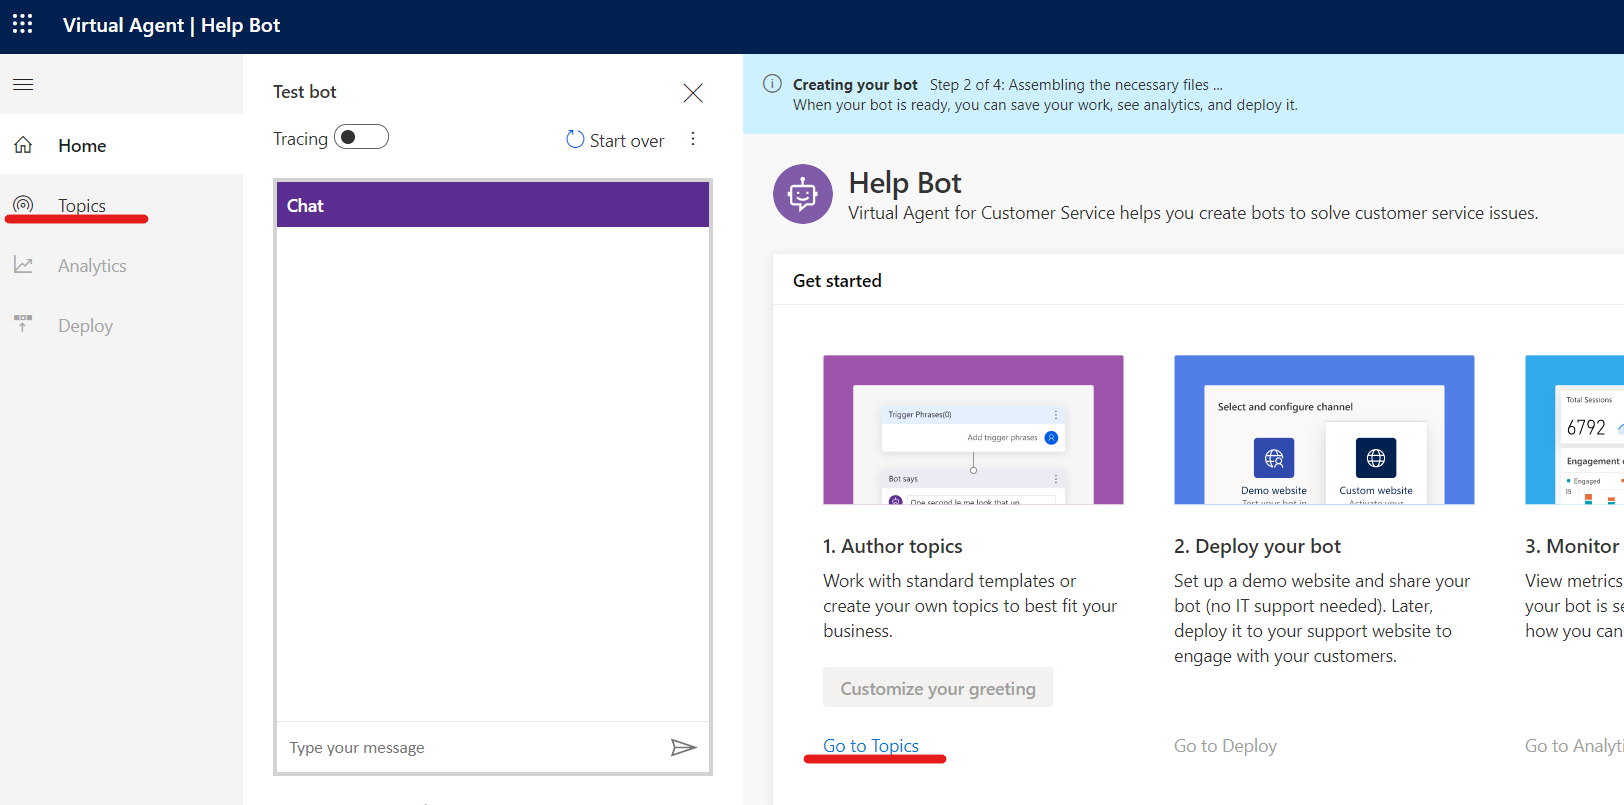Collapse the sidebar with hamburger icon

click(23, 84)
